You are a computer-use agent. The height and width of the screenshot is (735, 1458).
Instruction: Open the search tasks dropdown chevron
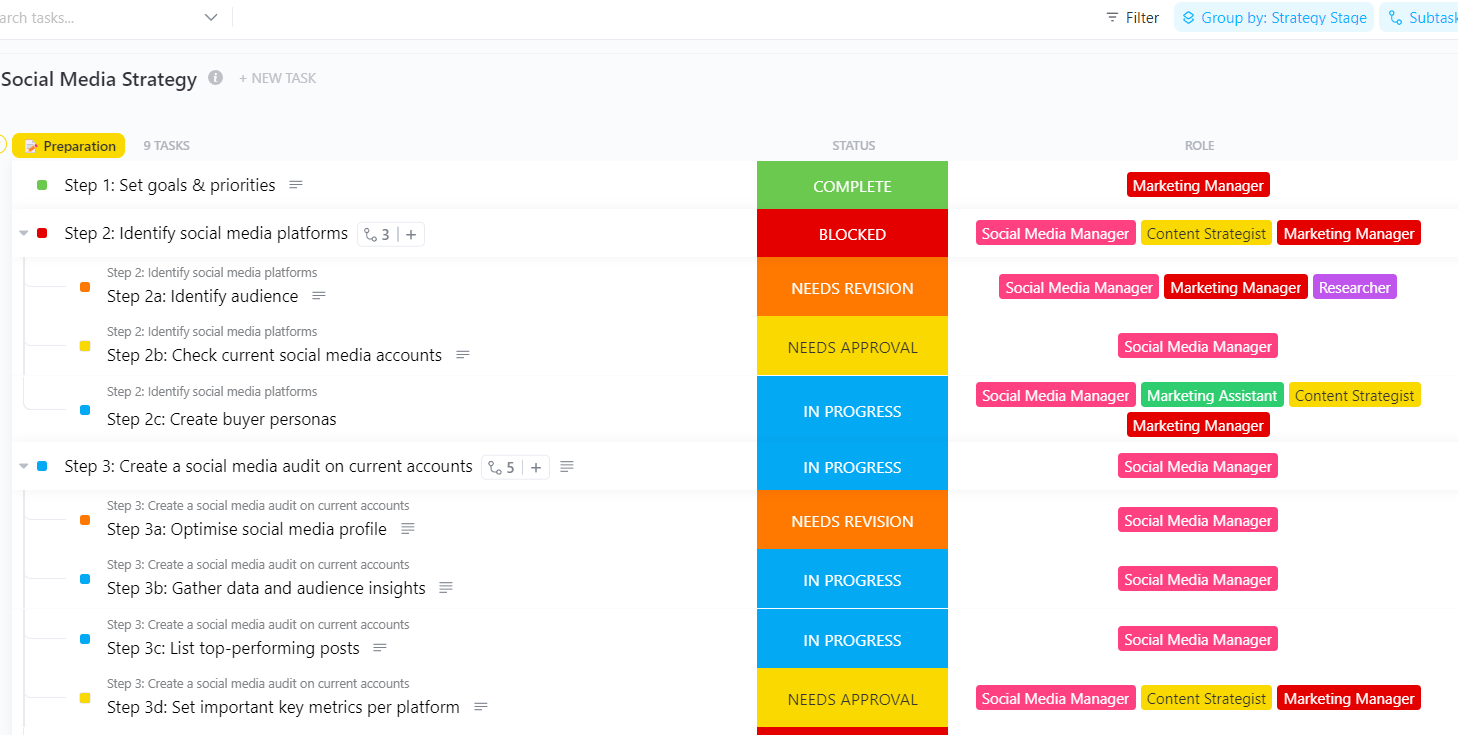coord(210,18)
